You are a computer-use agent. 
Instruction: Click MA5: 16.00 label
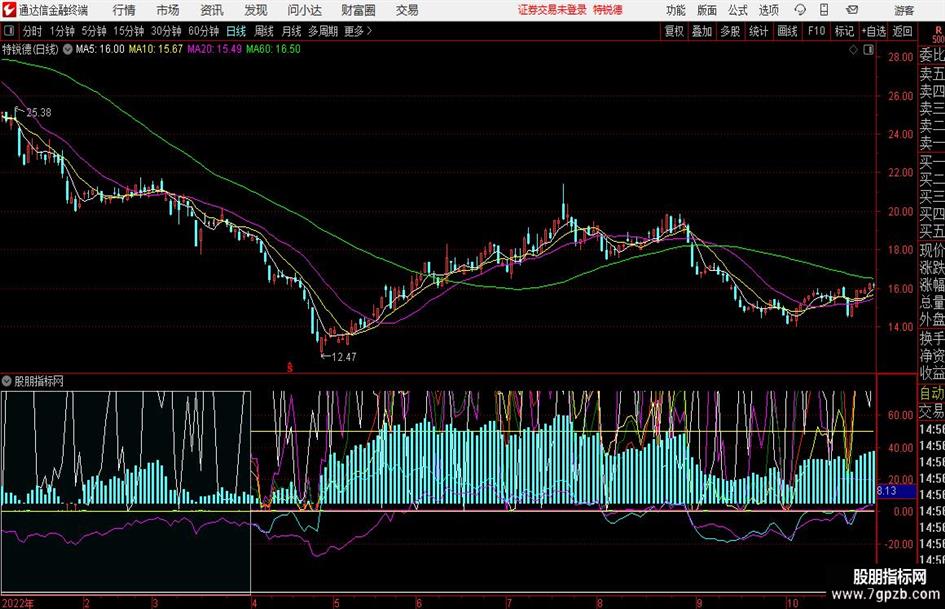tap(100, 49)
